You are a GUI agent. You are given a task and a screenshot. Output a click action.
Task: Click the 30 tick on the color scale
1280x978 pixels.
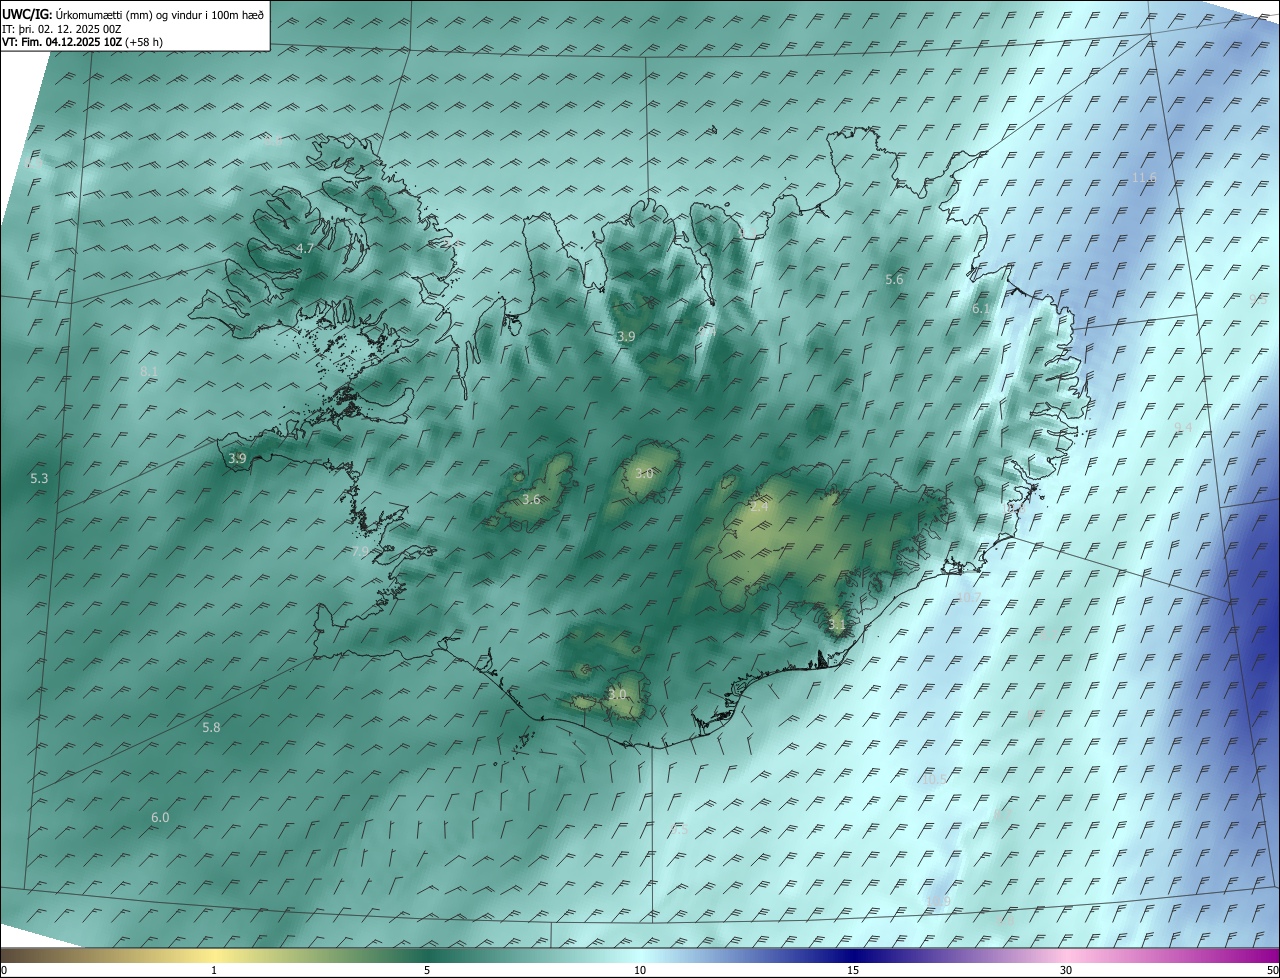(1066, 970)
